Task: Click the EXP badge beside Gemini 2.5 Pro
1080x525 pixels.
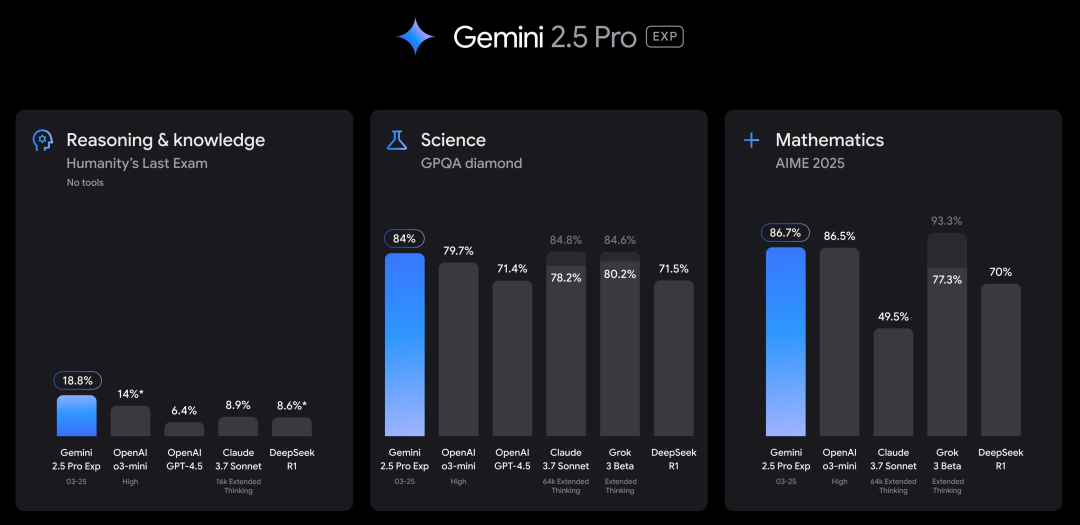Action: (x=664, y=37)
